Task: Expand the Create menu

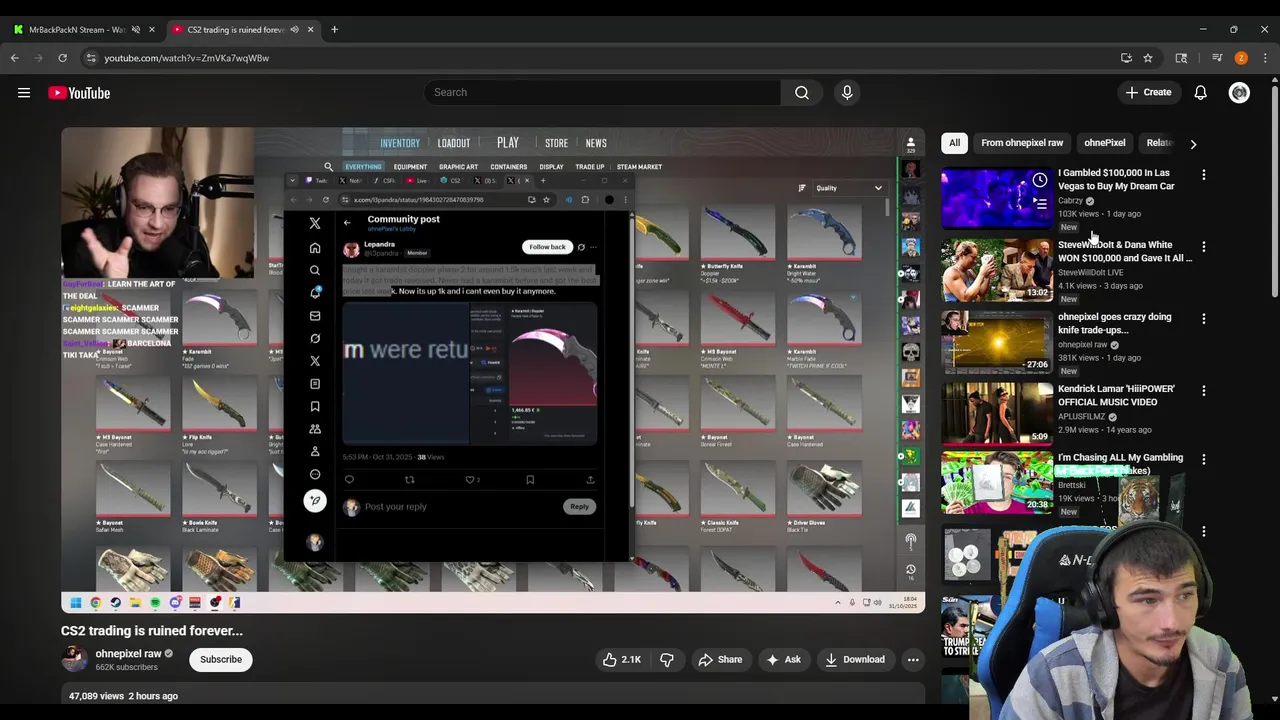Action: [1148, 92]
